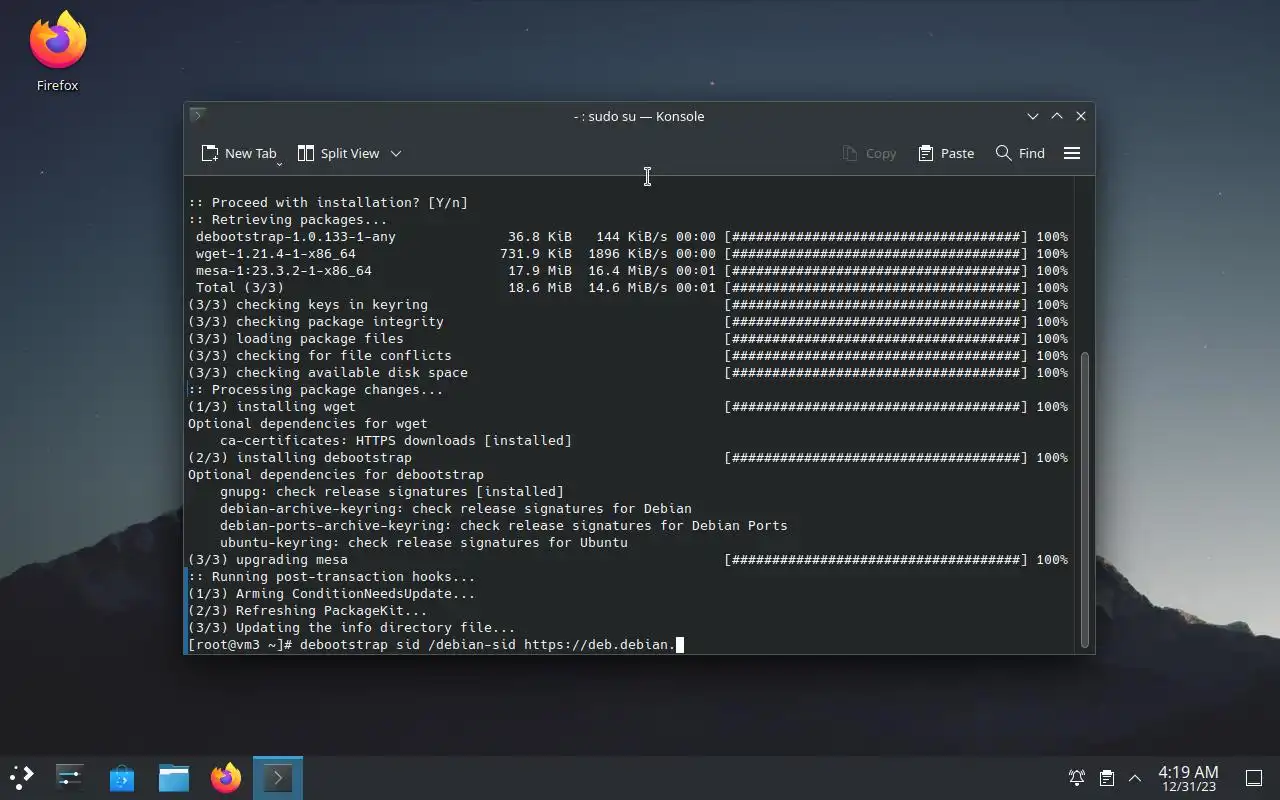Viewport: 1280px width, 800px height.
Task: Minimize the Konsole window
Action: tap(1033, 116)
